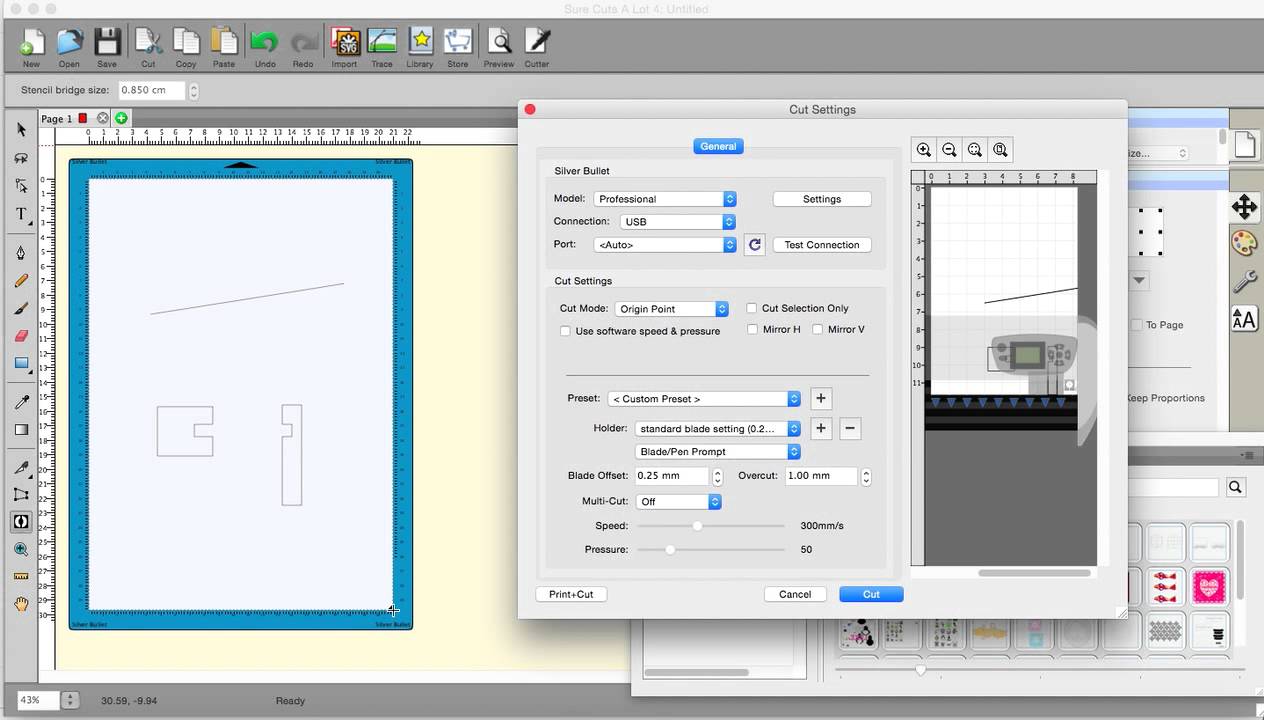The width and height of the screenshot is (1264, 720).
Task: Open the Multi-Cut dropdown
Action: [678, 501]
